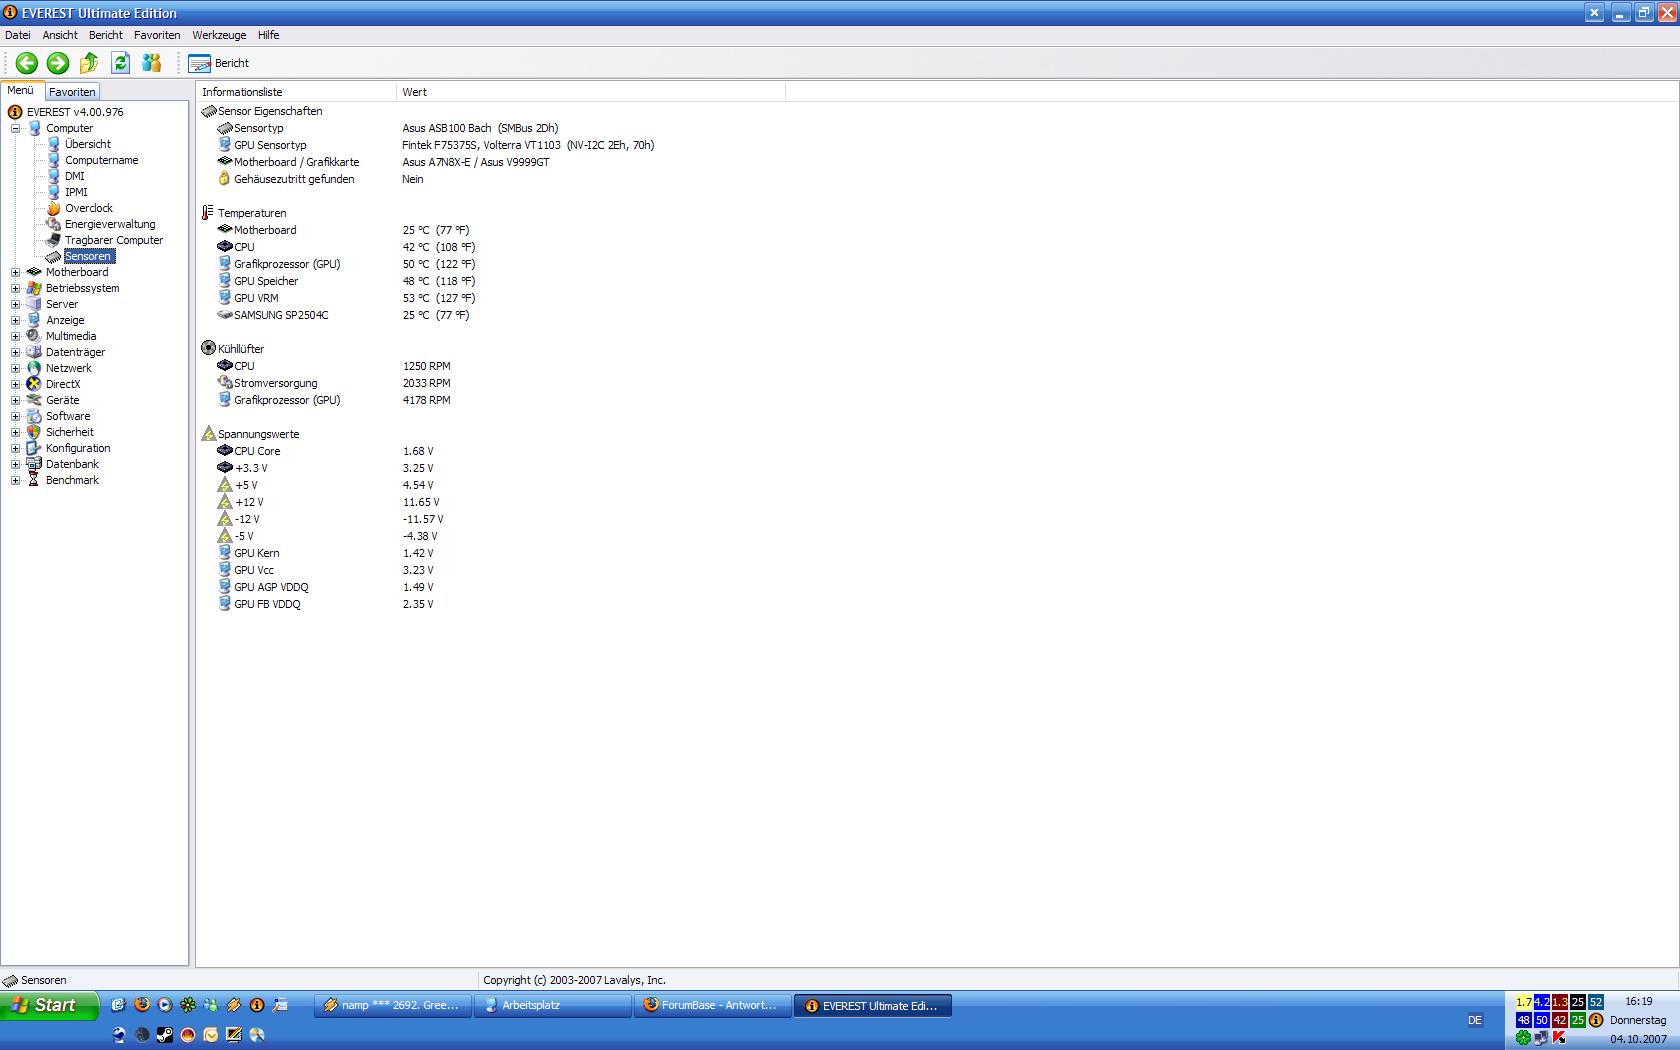Select Overclock in the tree
The height and width of the screenshot is (1050, 1680).
(89, 208)
